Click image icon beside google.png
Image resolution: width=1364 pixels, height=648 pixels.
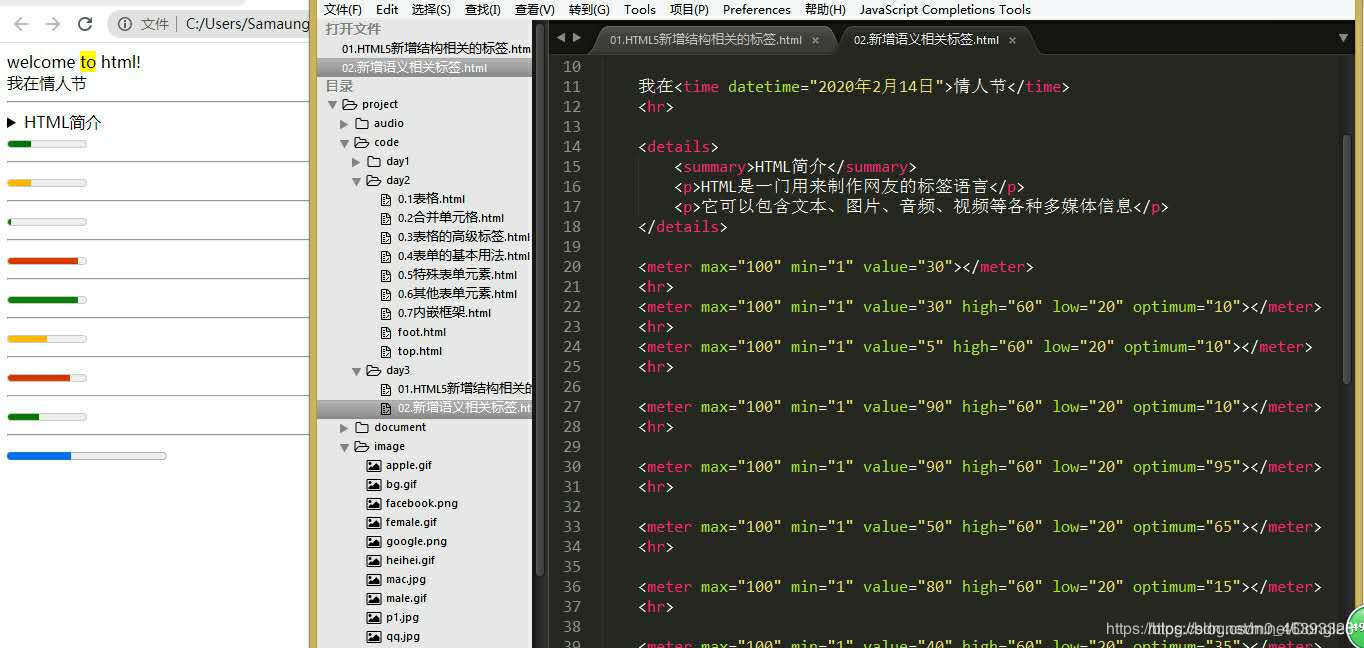tap(374, 542)
